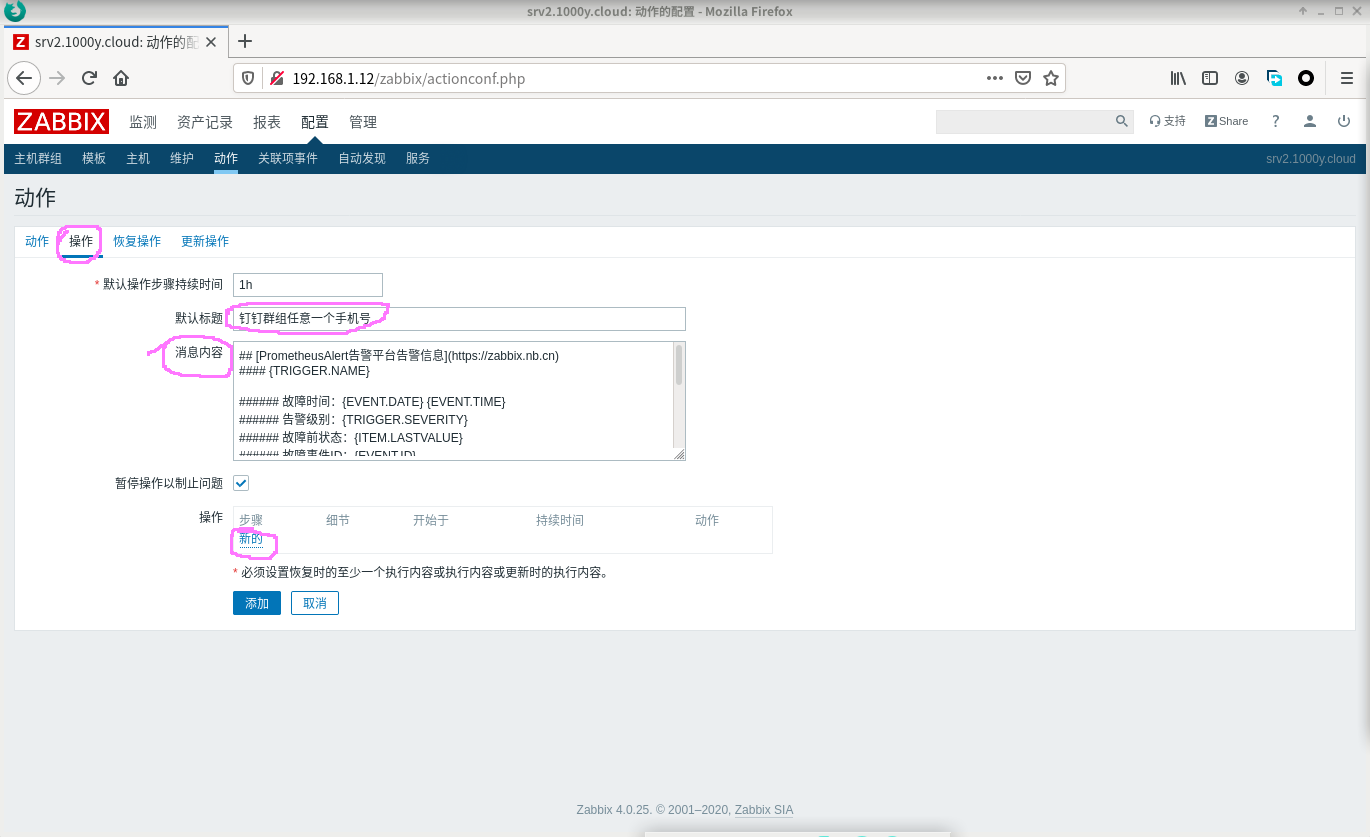Go to the Firefox home page icon

tap(121, 78)
